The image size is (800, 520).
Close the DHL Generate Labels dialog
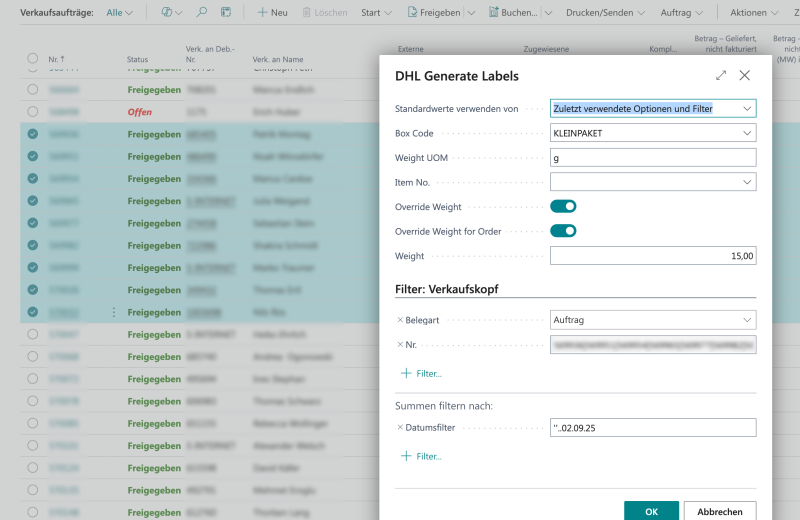click(x=744, y=76)
